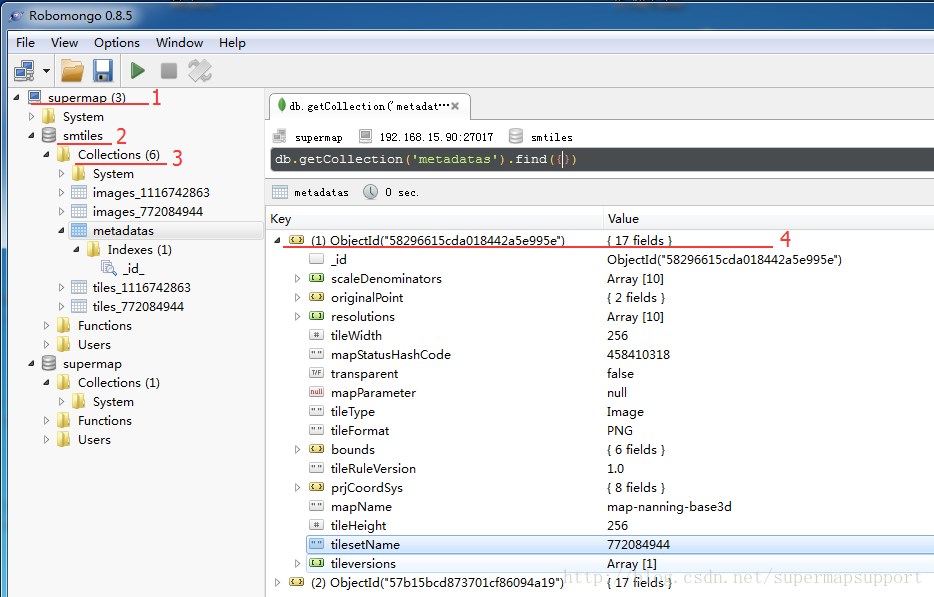Open the connect button dropdown arrow
This screenshot has width=934, height=597.
[46, 71]
